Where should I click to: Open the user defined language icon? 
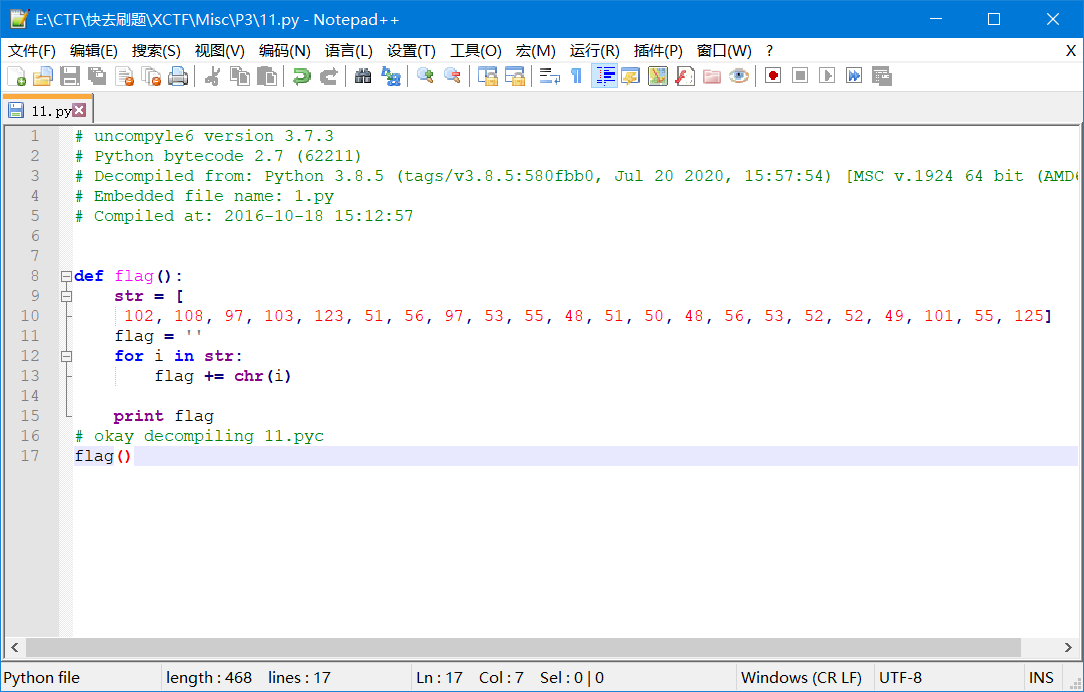click(630, 76)
